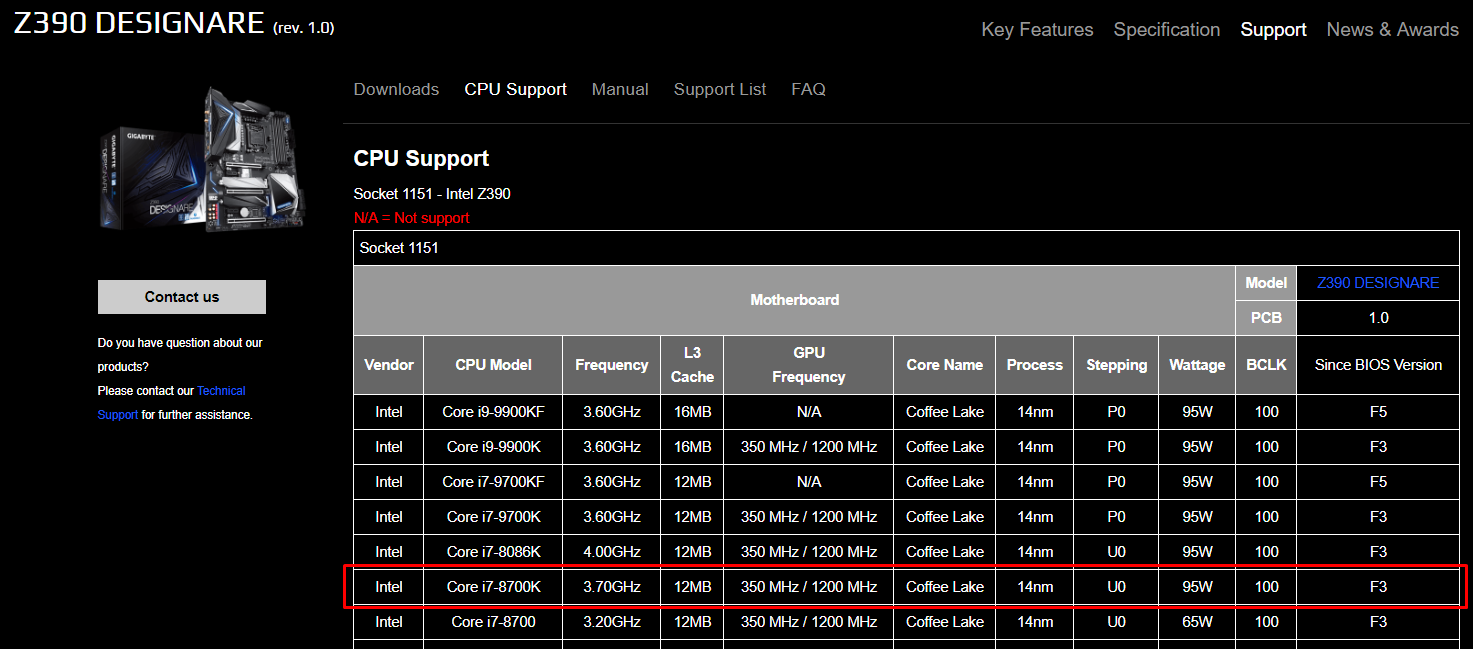
Task: Click the Stepping column header
Action: click(x=1117, y=365)
